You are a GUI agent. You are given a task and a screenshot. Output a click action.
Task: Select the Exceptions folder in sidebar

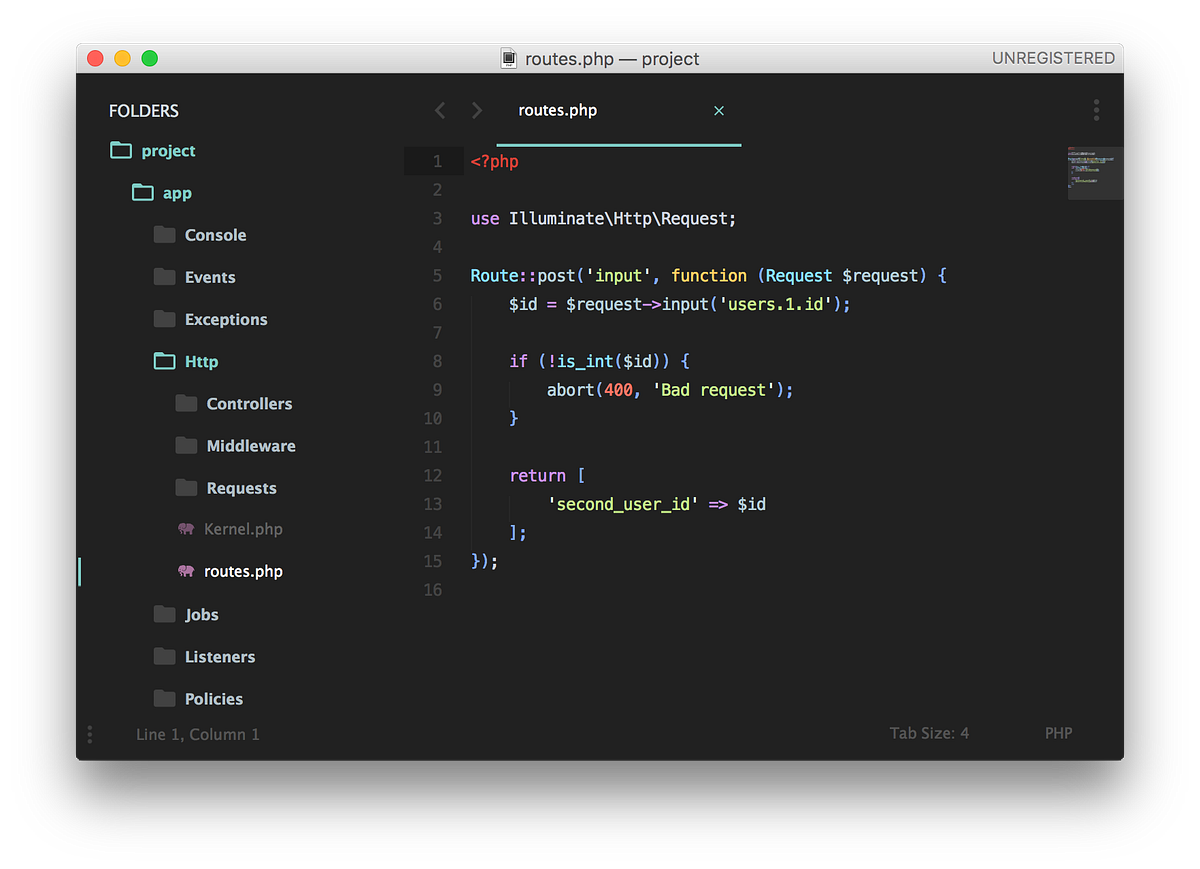pos(226,319)
